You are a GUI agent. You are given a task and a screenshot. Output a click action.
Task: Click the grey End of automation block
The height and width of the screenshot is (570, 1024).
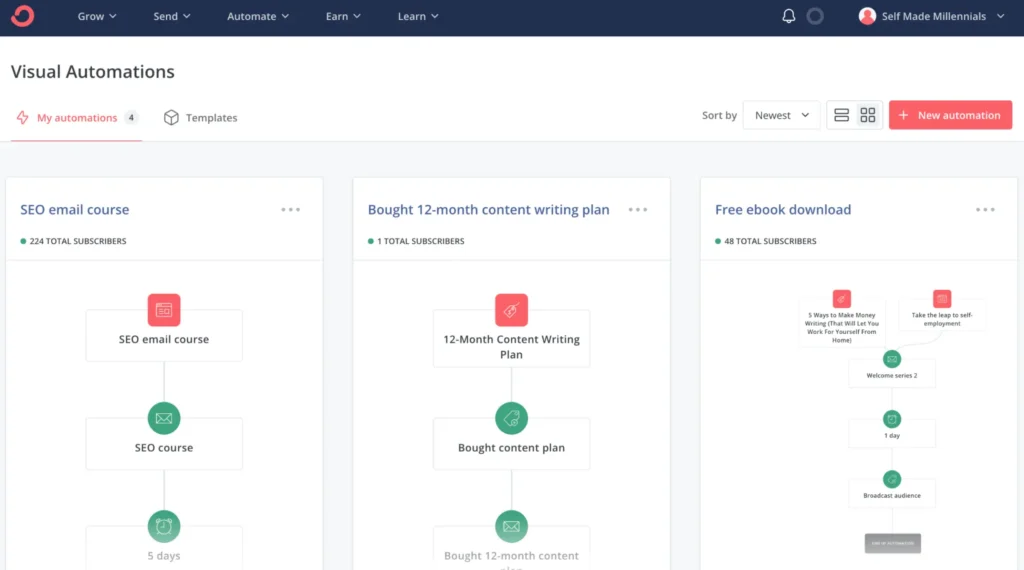click(x=892, y=543)
